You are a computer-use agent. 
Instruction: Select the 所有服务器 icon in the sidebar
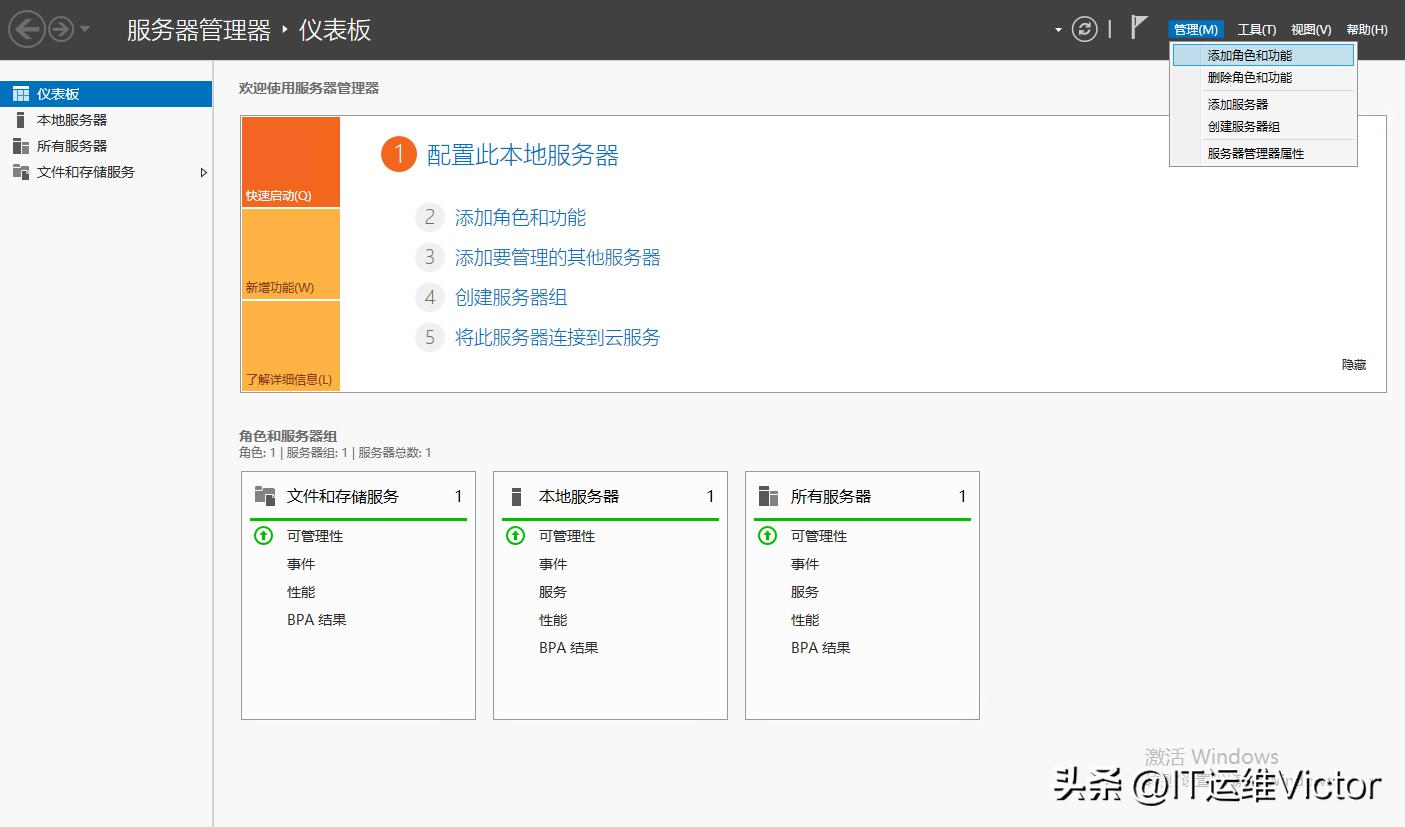[19, 145]
